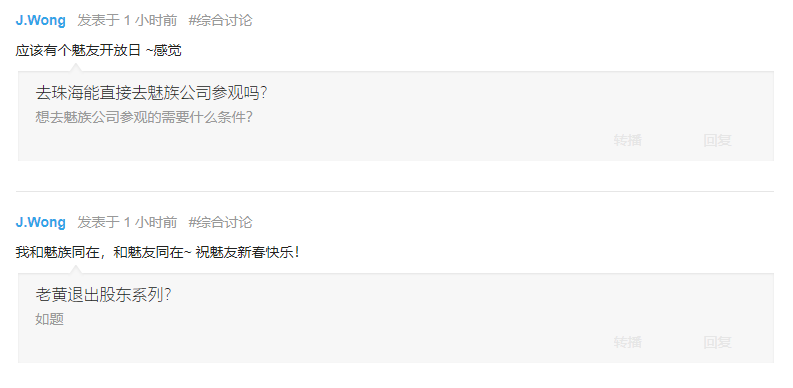Click the description 想去魅族公司参观的需要什么条件?

pyautogui.click(x=144, y=117)
